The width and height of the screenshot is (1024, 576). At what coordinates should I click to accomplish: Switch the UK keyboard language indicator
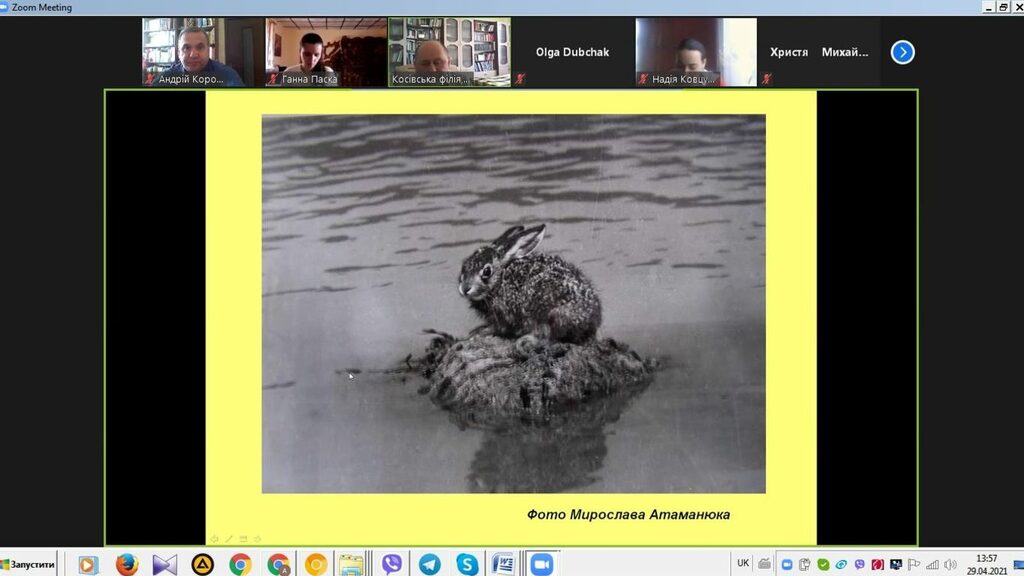[x=743, y=563]
